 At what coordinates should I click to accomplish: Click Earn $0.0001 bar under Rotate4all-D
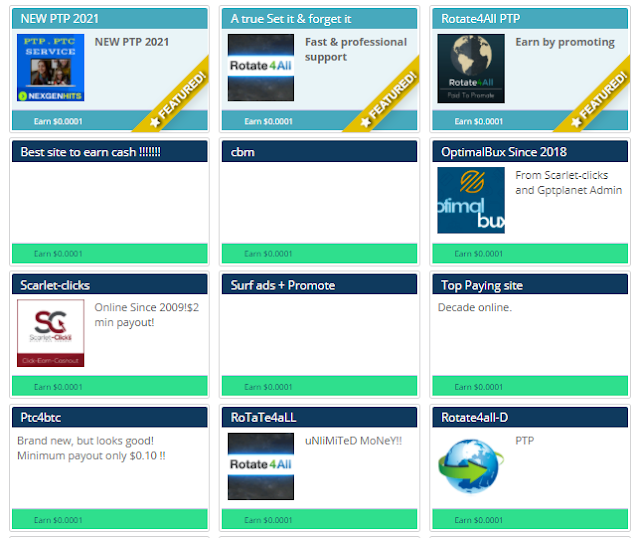click(x=530, y=519)
